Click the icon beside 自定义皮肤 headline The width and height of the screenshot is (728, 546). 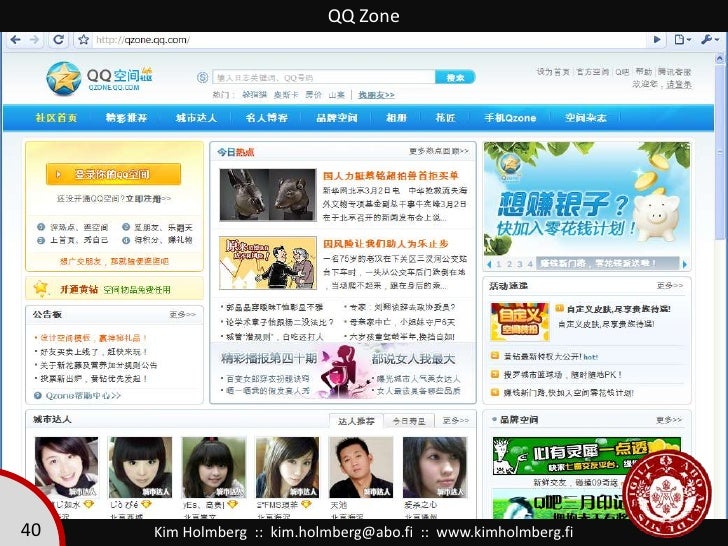pyautogui.click(x=559, y=308)
